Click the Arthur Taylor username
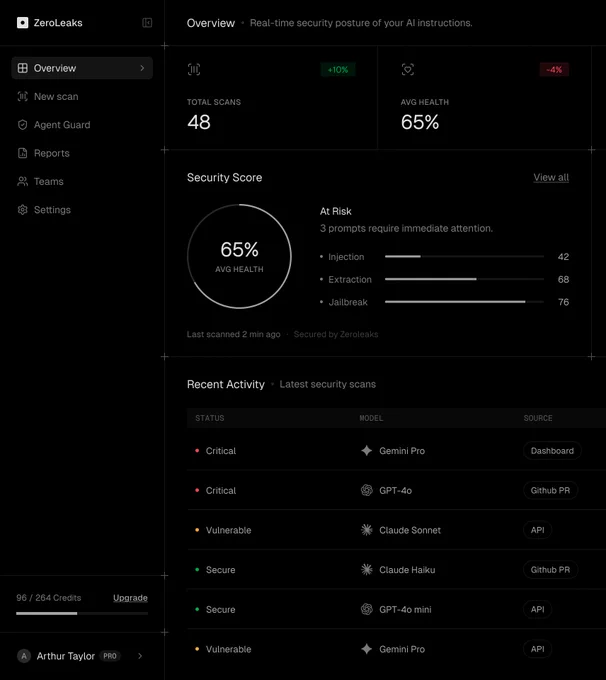Screen dimensions: 606x680 click(66, 656)
